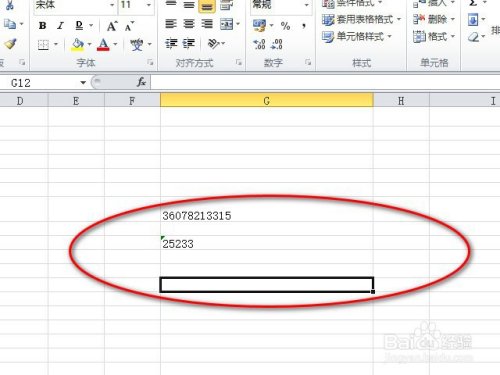The width and height of the screenshot is (500, 375).
Task: Select column D header
Action: (x=20, y=101)
